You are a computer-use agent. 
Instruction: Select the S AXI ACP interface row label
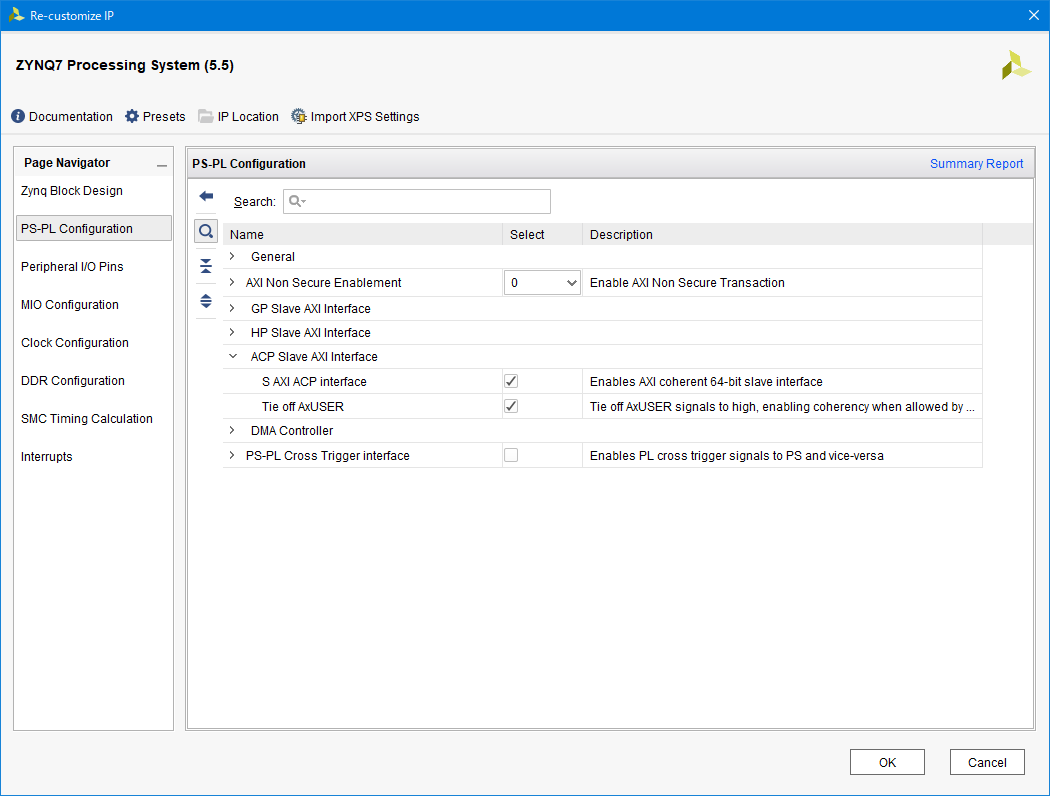point(314,382)
